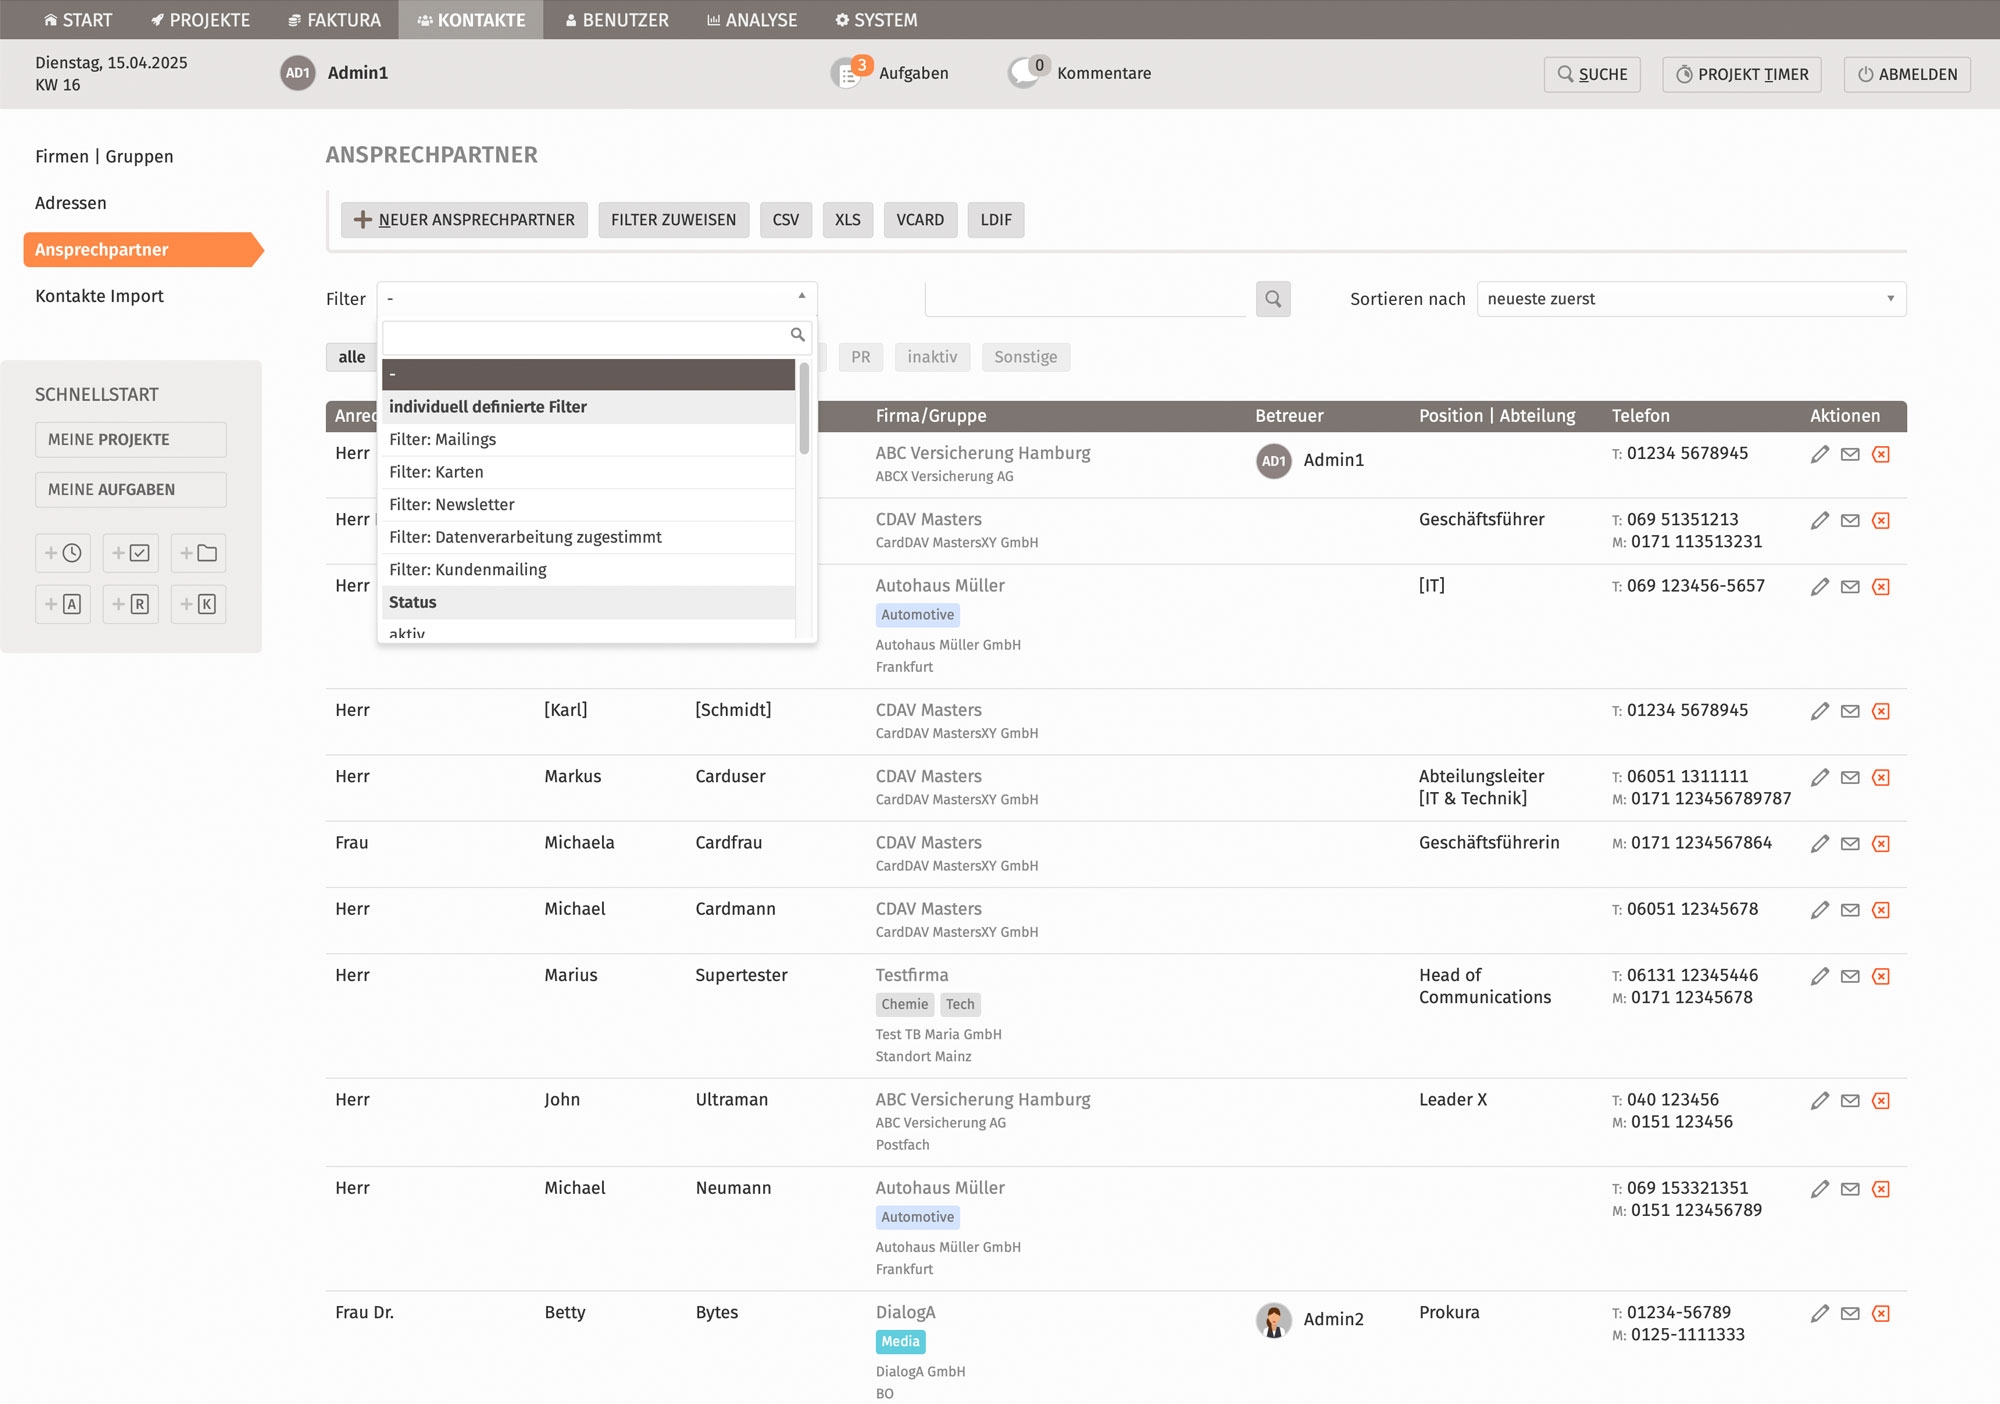Screen dimensions: 2000x1404
Task: Click the add time entry clock quickstart icon
Action: click(63, 553)
